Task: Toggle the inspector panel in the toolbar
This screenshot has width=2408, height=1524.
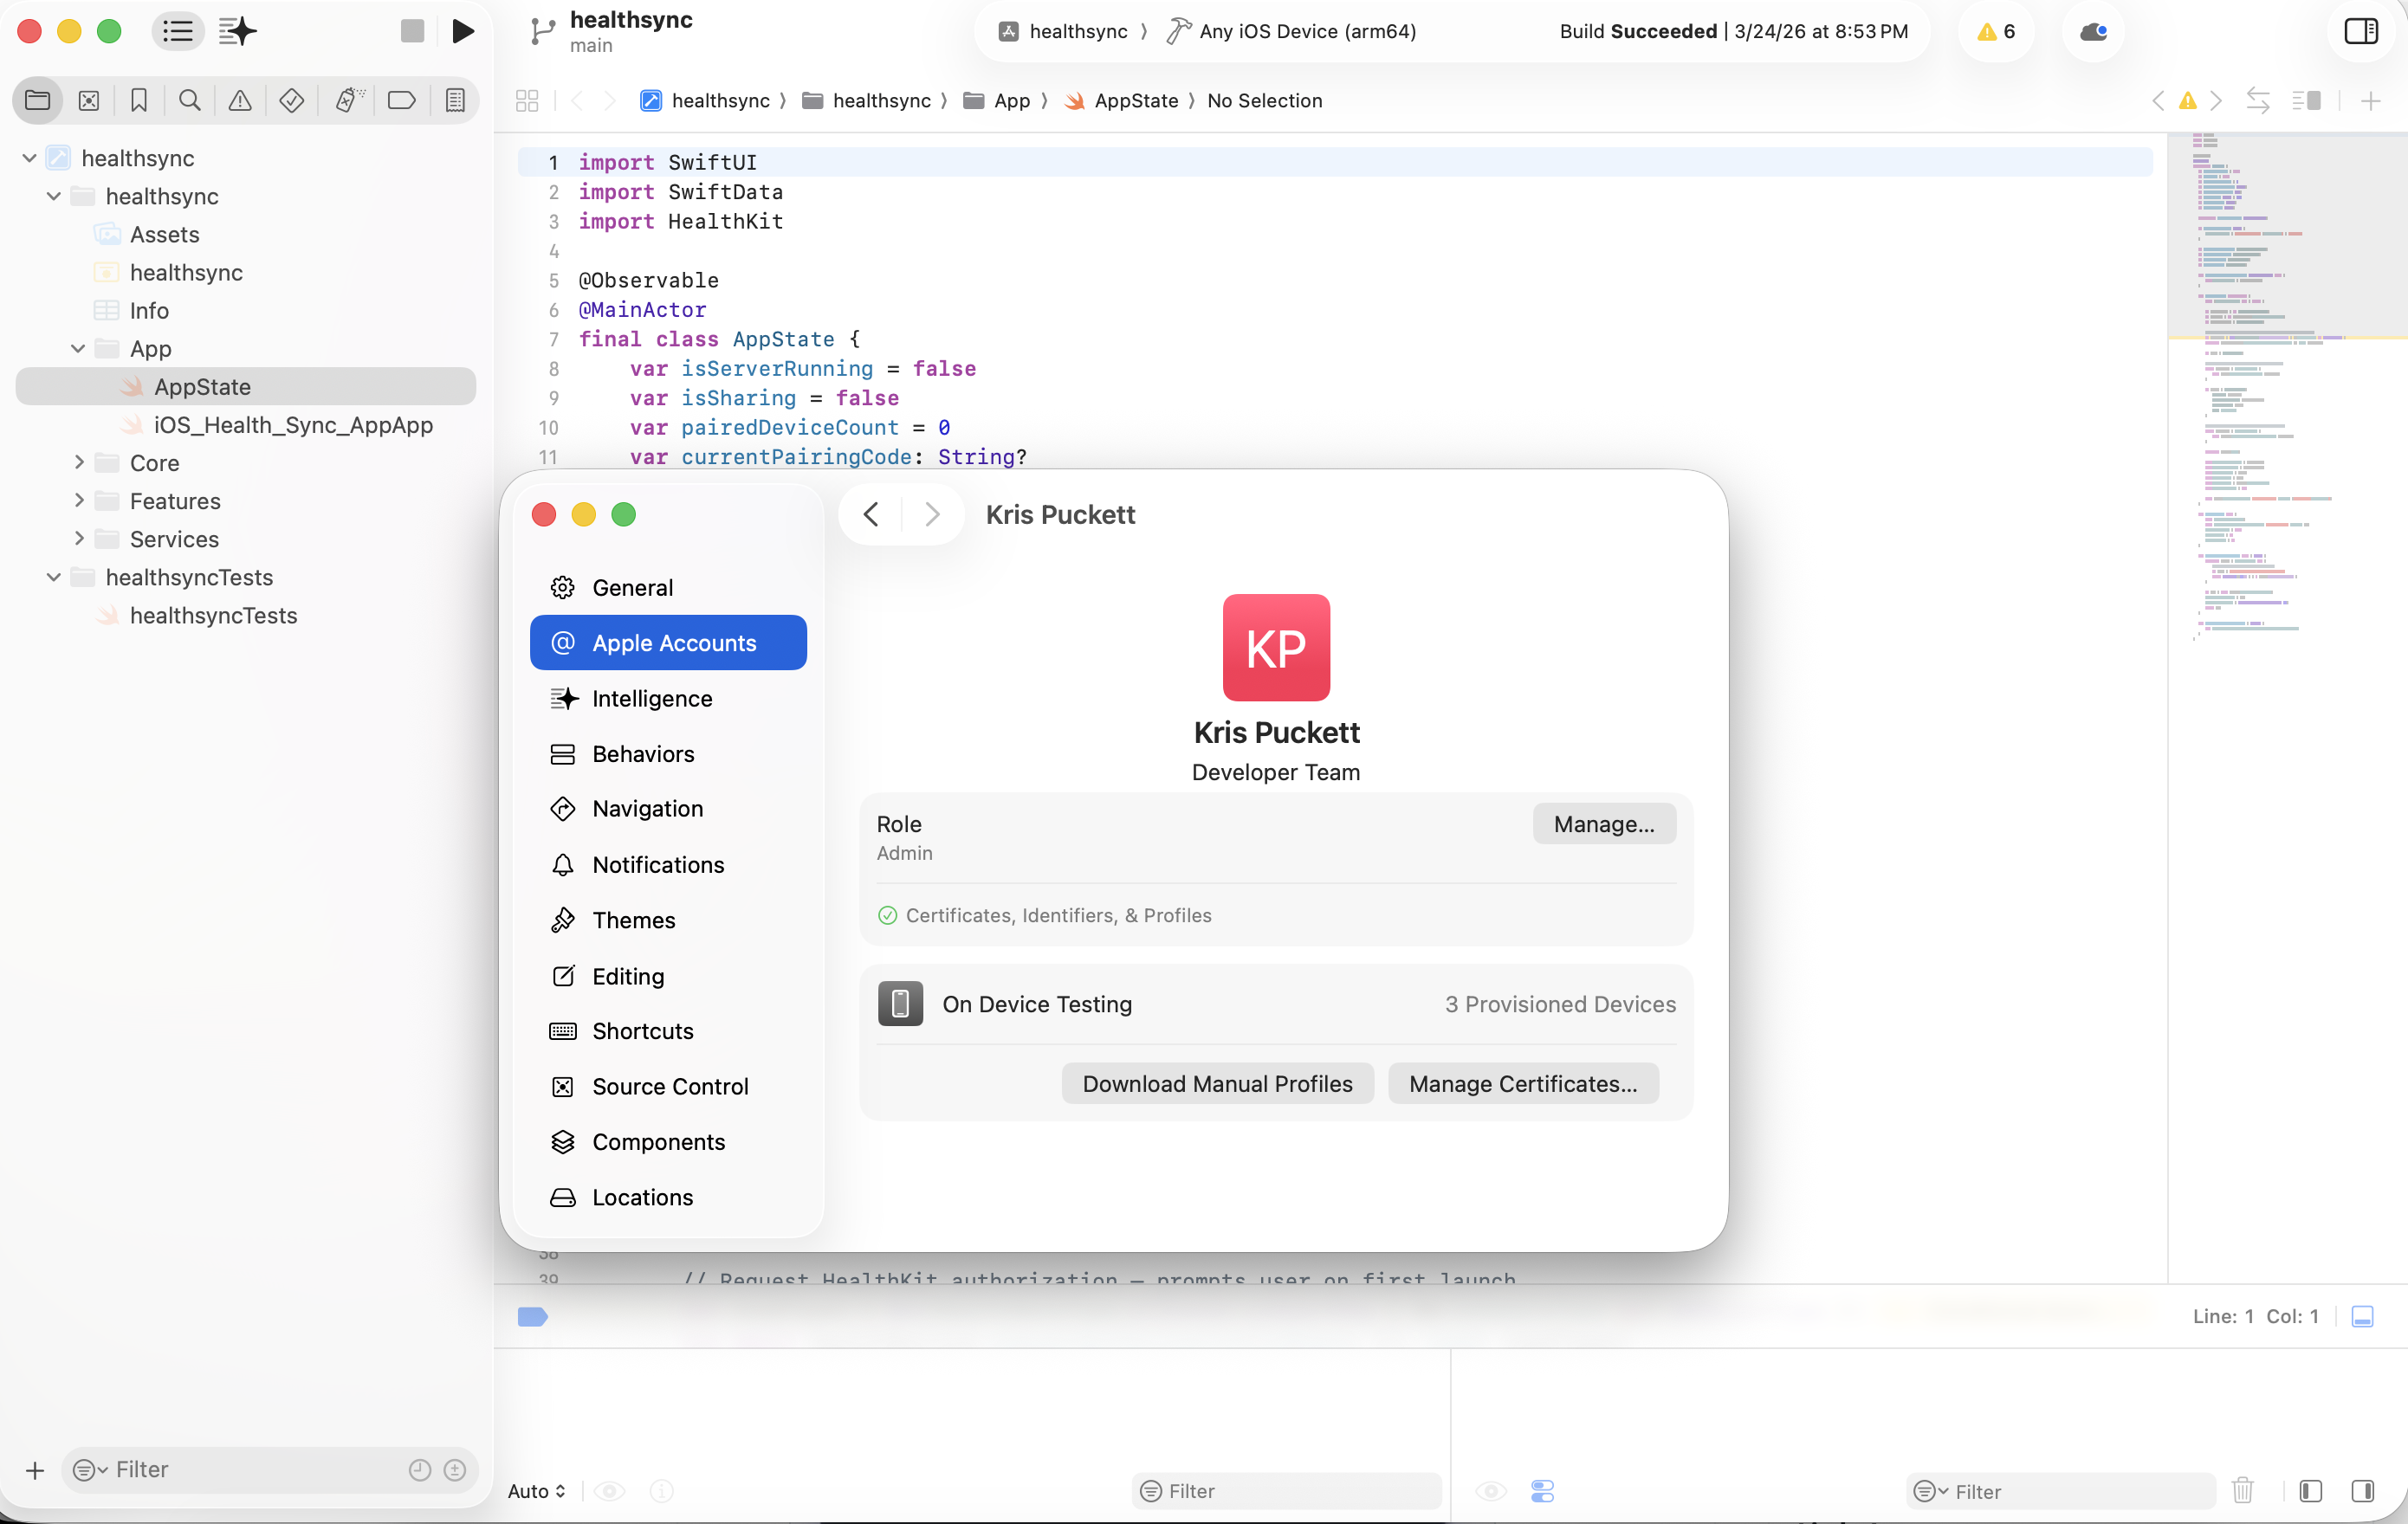Action: coord(2360,31)
